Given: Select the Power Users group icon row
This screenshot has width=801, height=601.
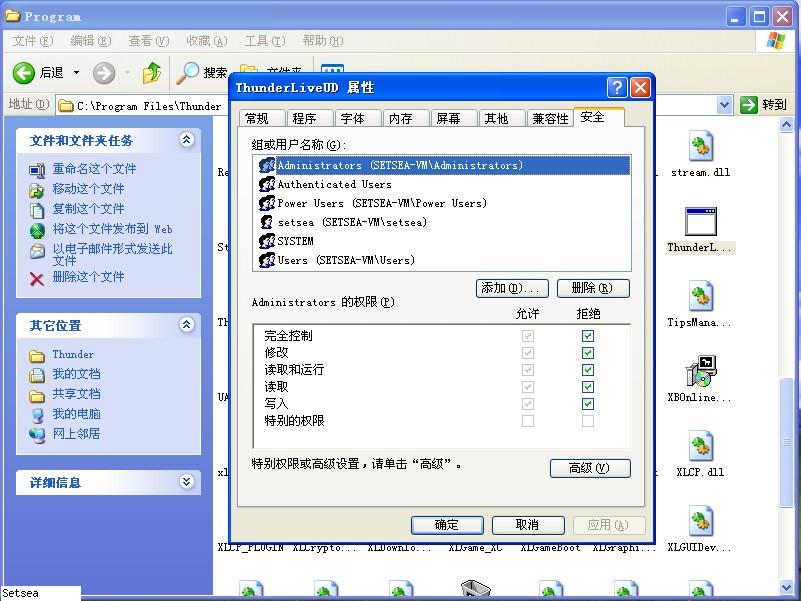Looking at the screenshot, I should (x=442, y=203).
